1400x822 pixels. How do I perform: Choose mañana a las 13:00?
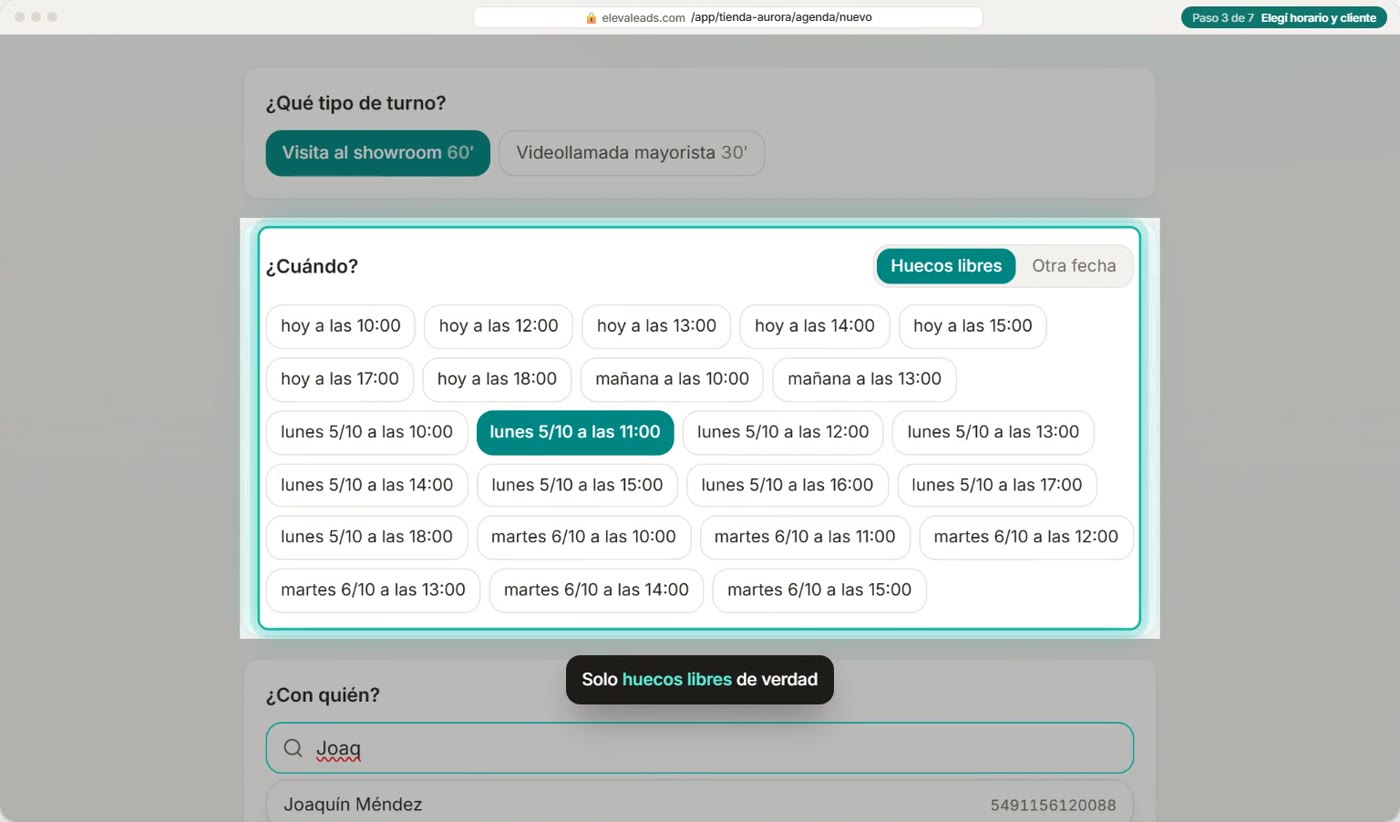click(x=864, y=379)
